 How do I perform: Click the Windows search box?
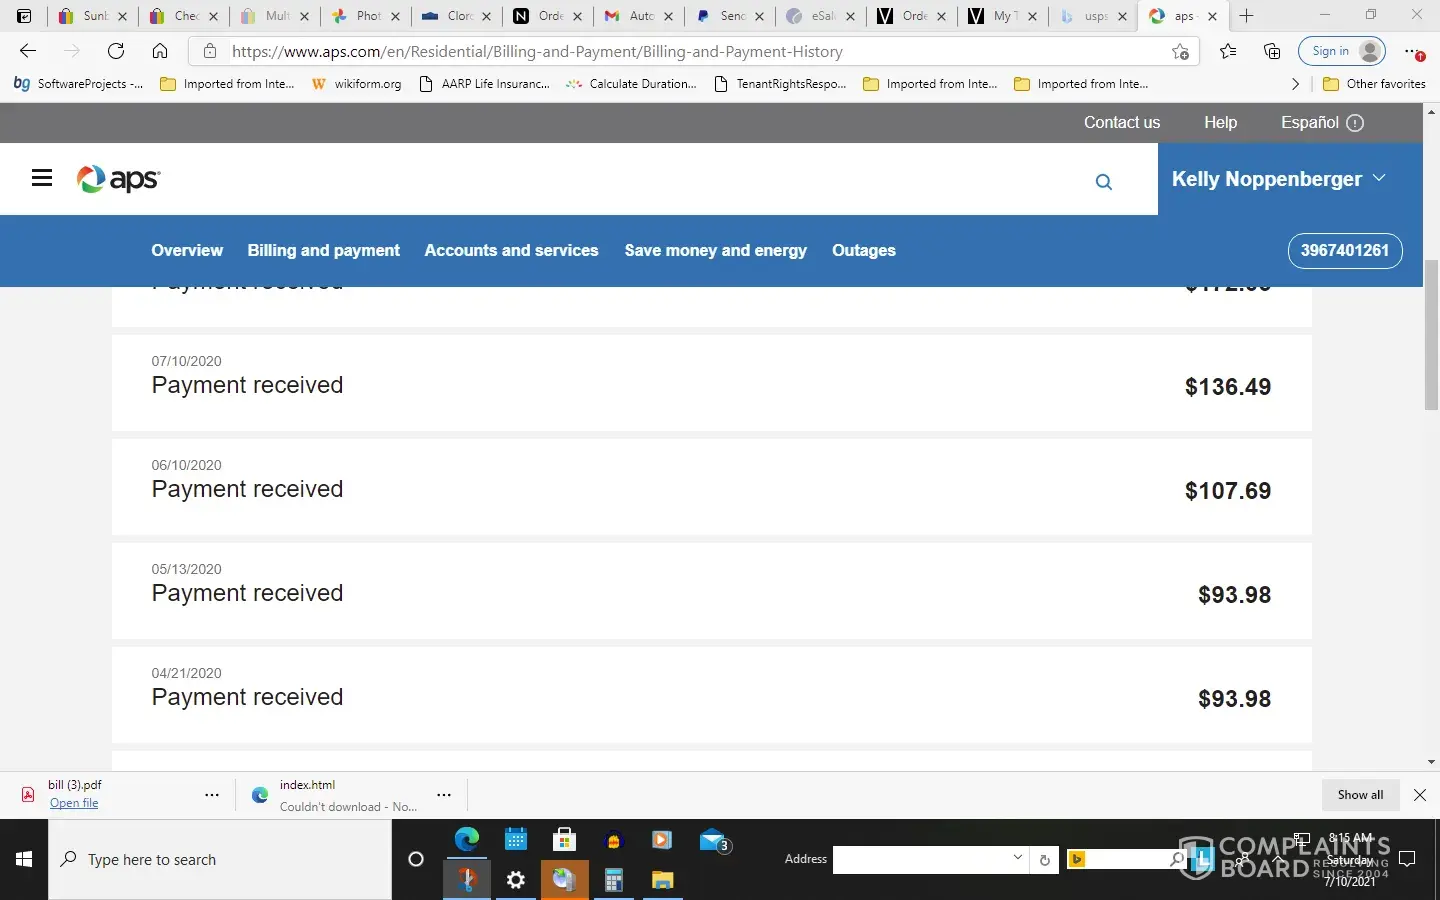(220, 860)
